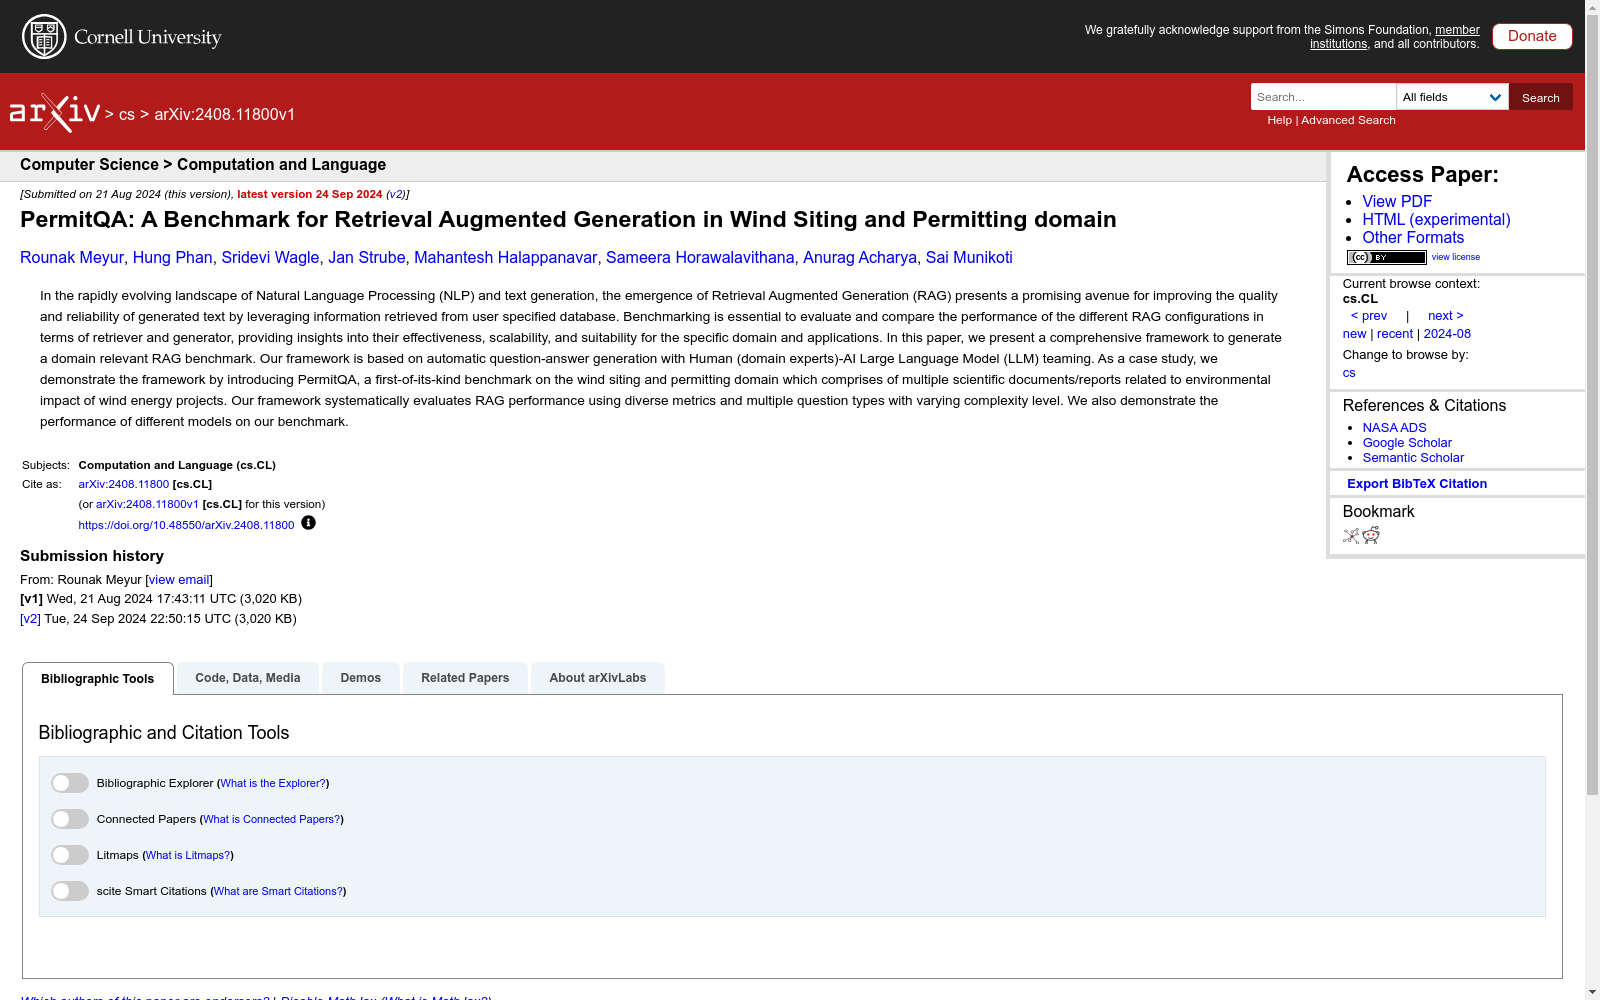
Task: Bookmark with the Reddit icon
Action: coord(1371,536)
